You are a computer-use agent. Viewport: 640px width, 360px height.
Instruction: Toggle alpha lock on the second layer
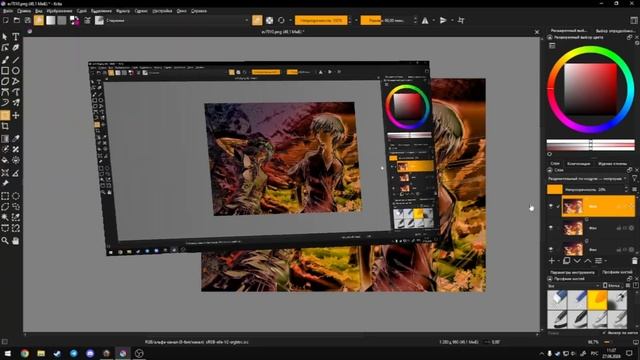pyautogui.click(x=631, y=228)
